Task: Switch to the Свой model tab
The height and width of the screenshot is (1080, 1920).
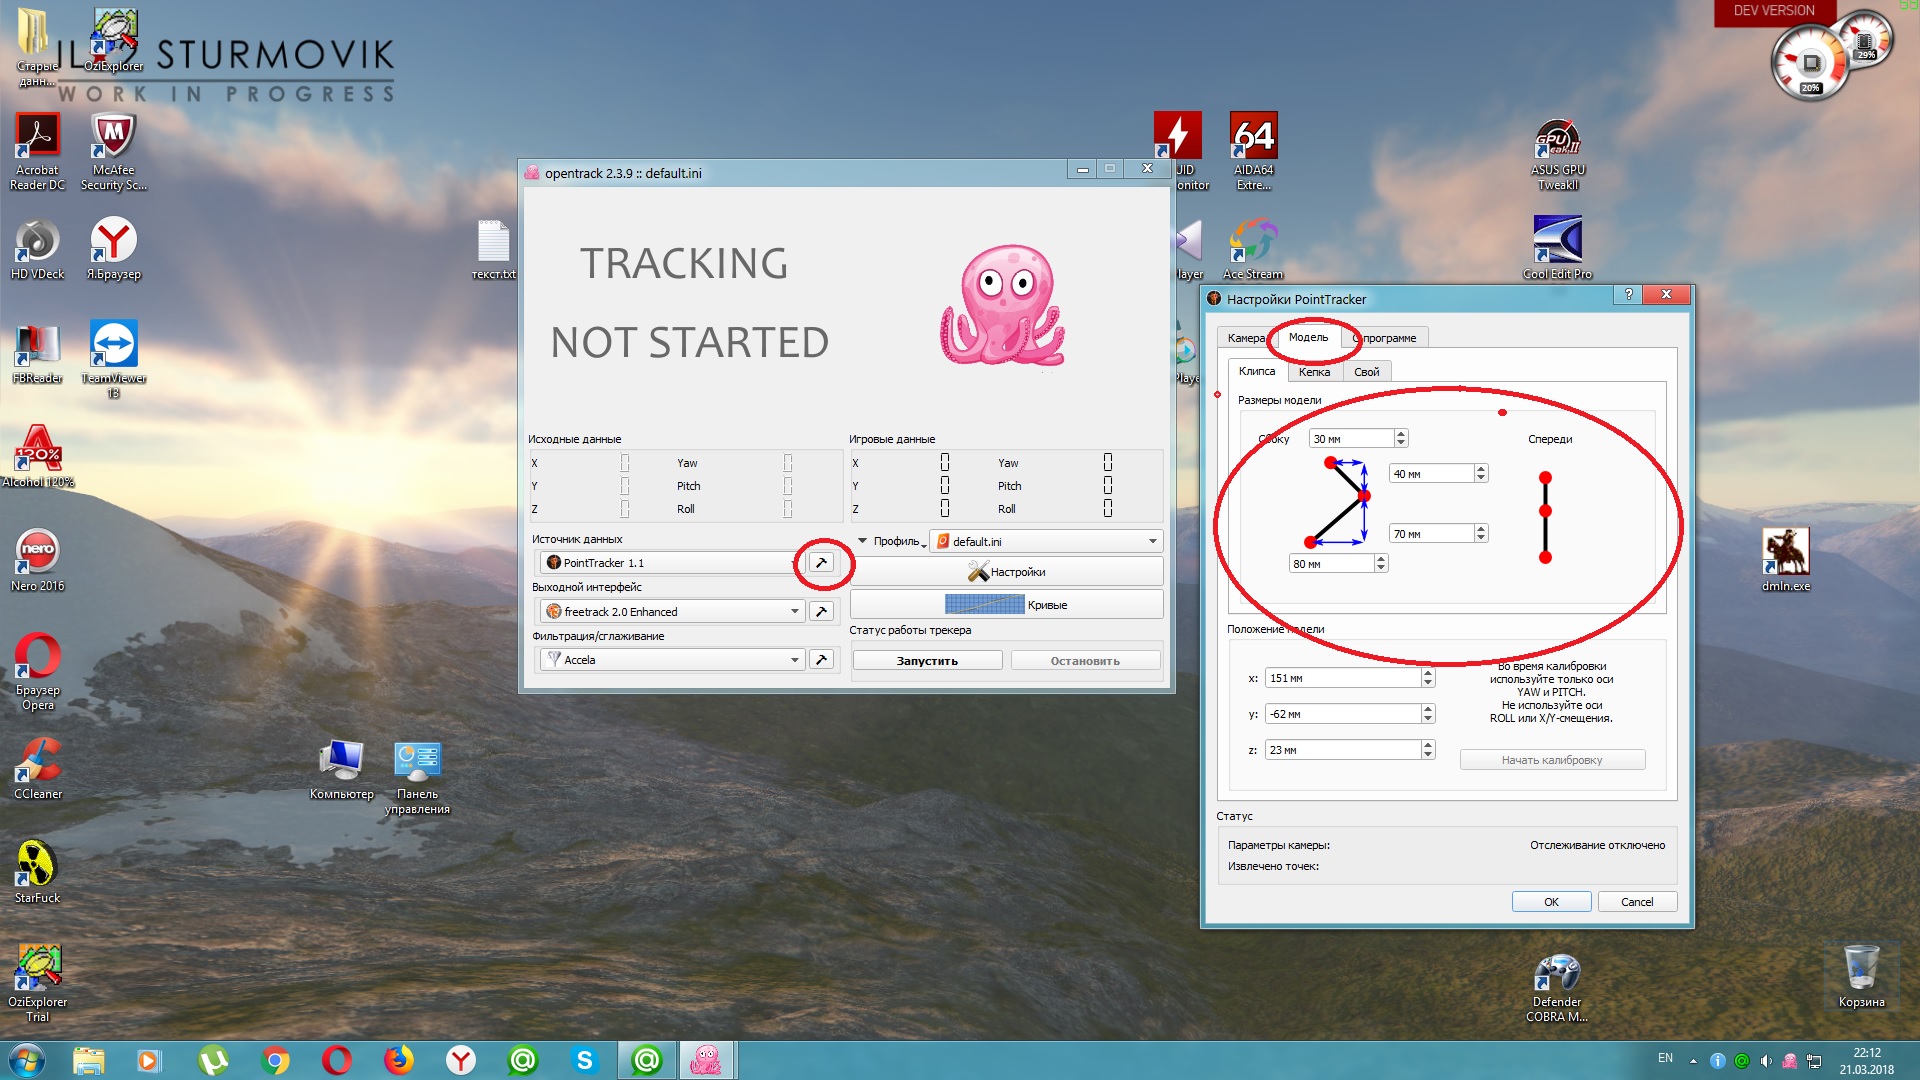Action: [1366, 372]
